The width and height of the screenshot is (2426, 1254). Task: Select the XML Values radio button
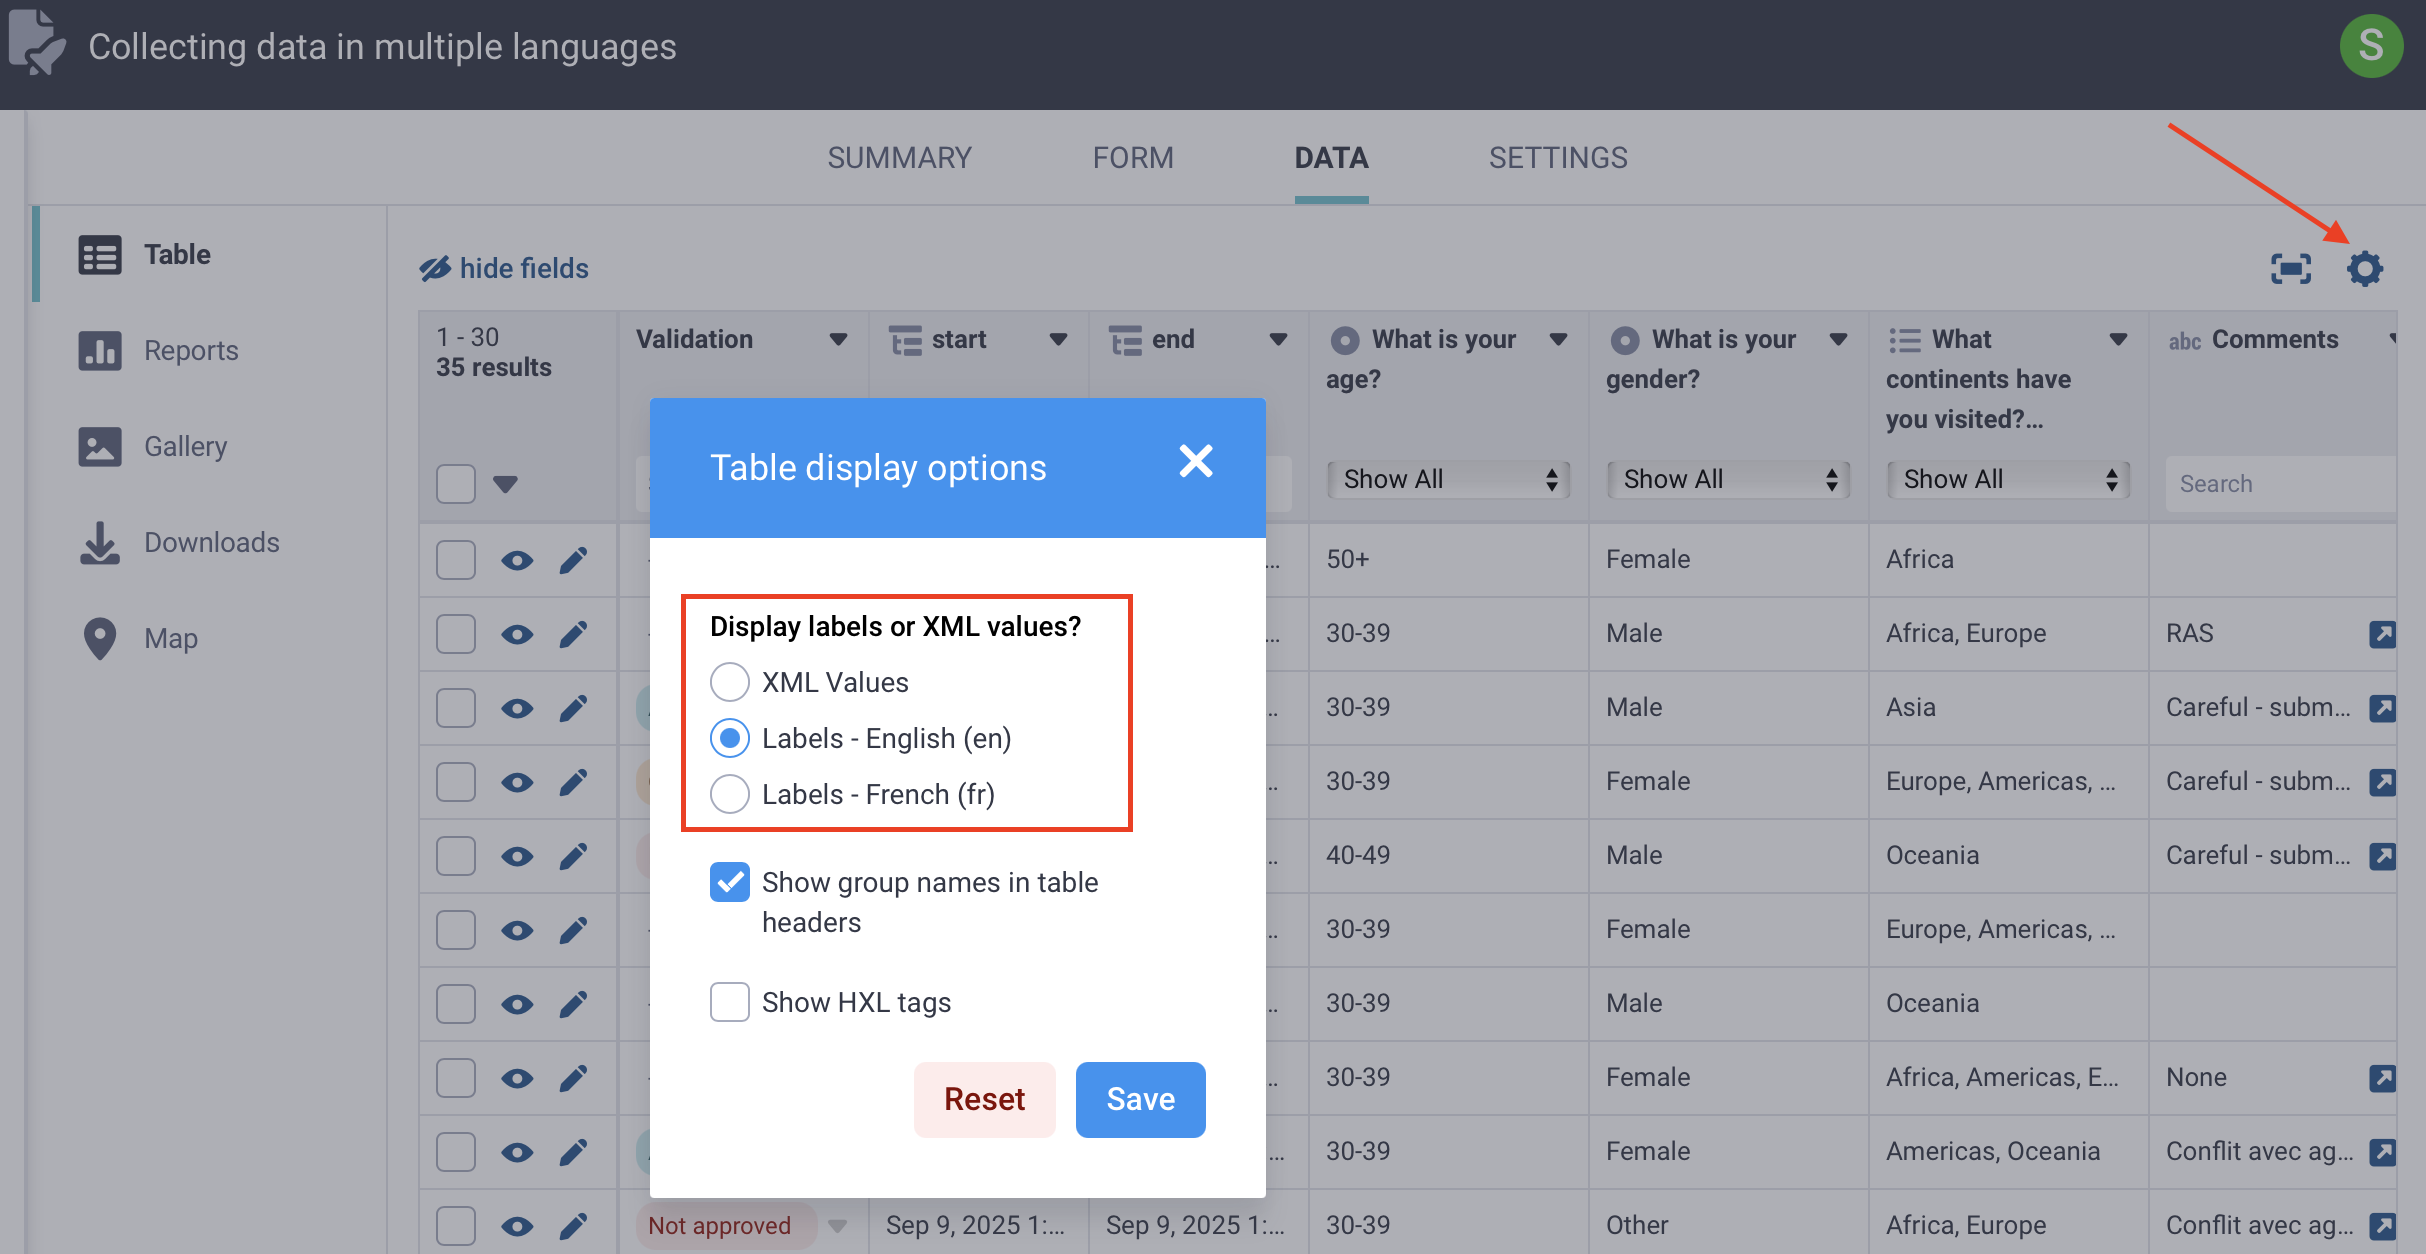[730, 681]
